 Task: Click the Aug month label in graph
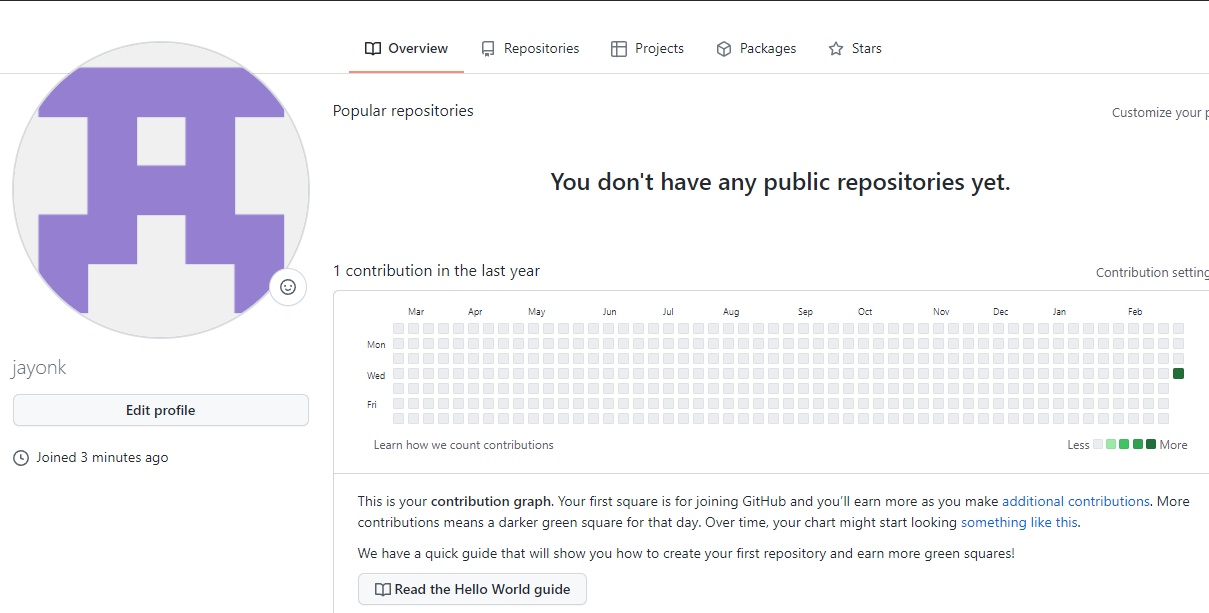pos(731,312)
